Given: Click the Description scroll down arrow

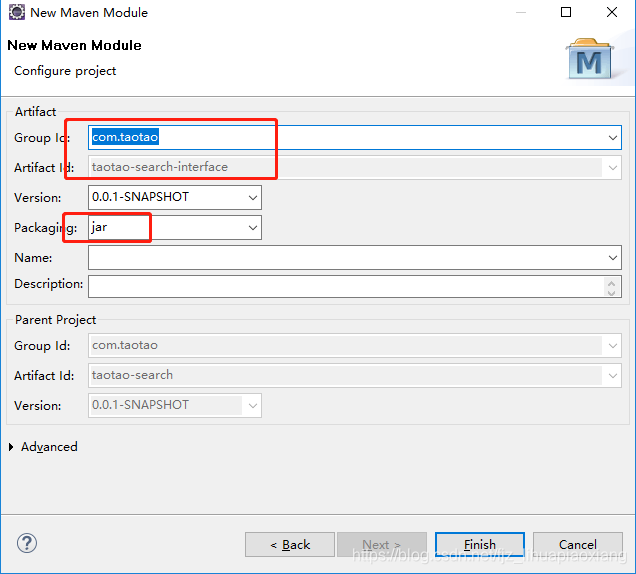Looking at the screenshot, I should pyautogui.click(x=612, y=292).
